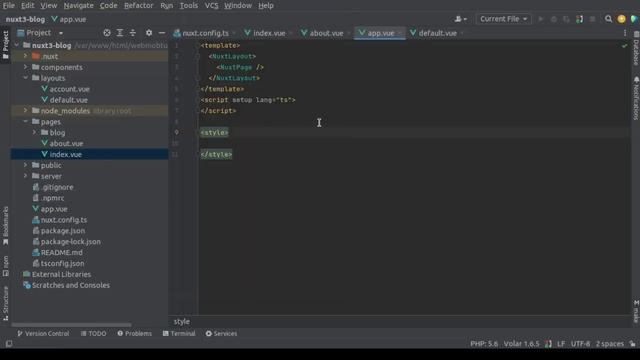Open the Version Control tool window
Screen dimensions: 640x360
(43, 333)
